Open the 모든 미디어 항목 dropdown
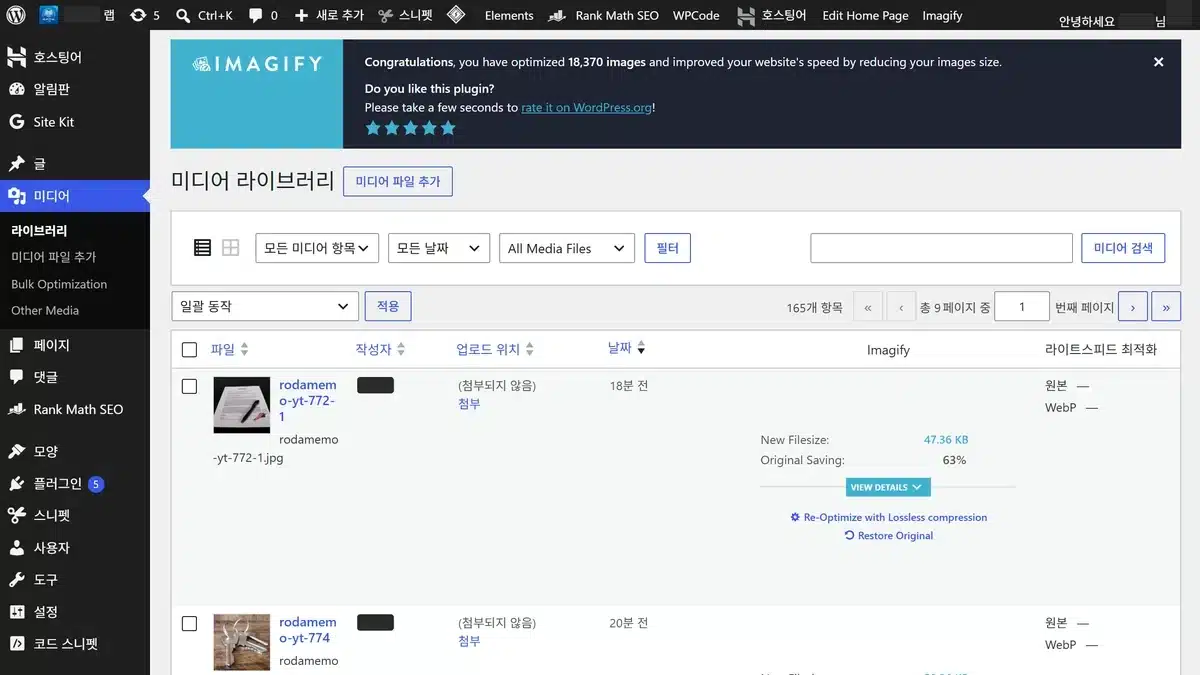Screen dimensions: 1200x675 click(317, 248)
